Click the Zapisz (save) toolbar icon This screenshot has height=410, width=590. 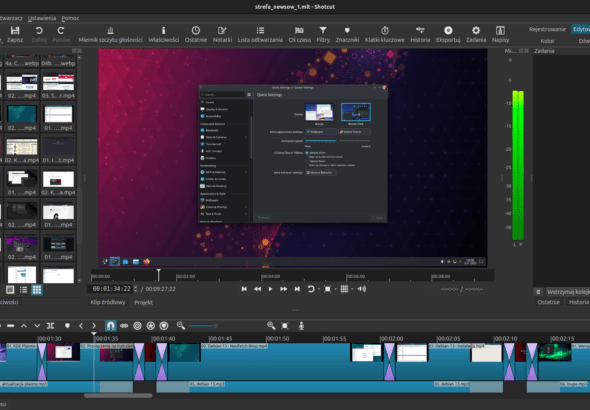pyautogui.click(x=15, y=34)
